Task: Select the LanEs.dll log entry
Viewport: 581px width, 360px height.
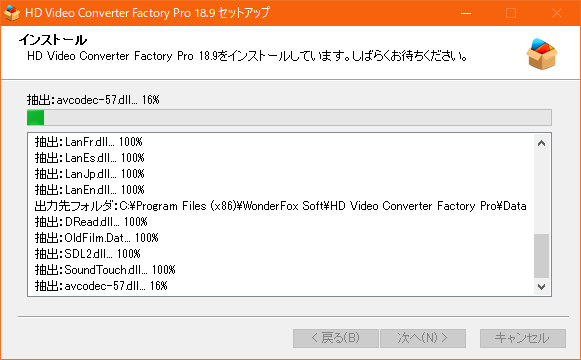Action: (x=89, y=158)
